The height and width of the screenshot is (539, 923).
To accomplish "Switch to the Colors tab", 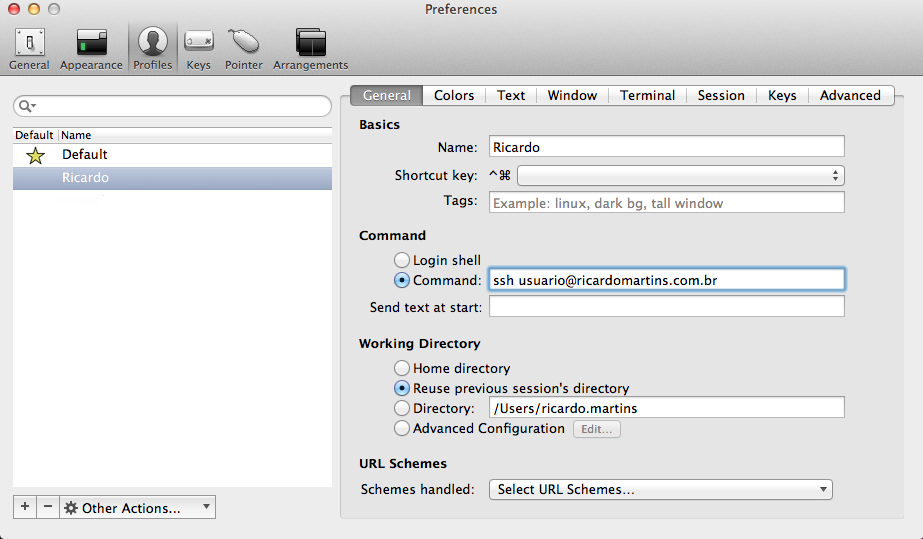I will pyautogui.click(x=454, y=95).
